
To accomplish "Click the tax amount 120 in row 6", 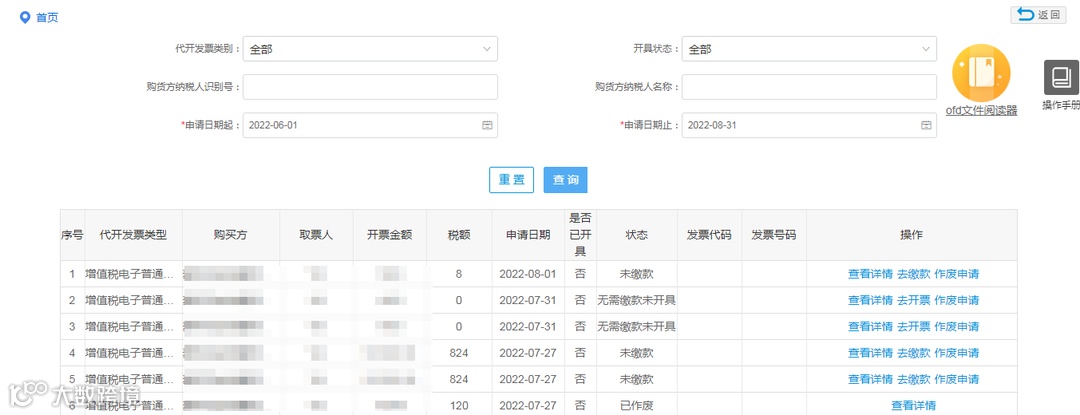I will (459, 405).
